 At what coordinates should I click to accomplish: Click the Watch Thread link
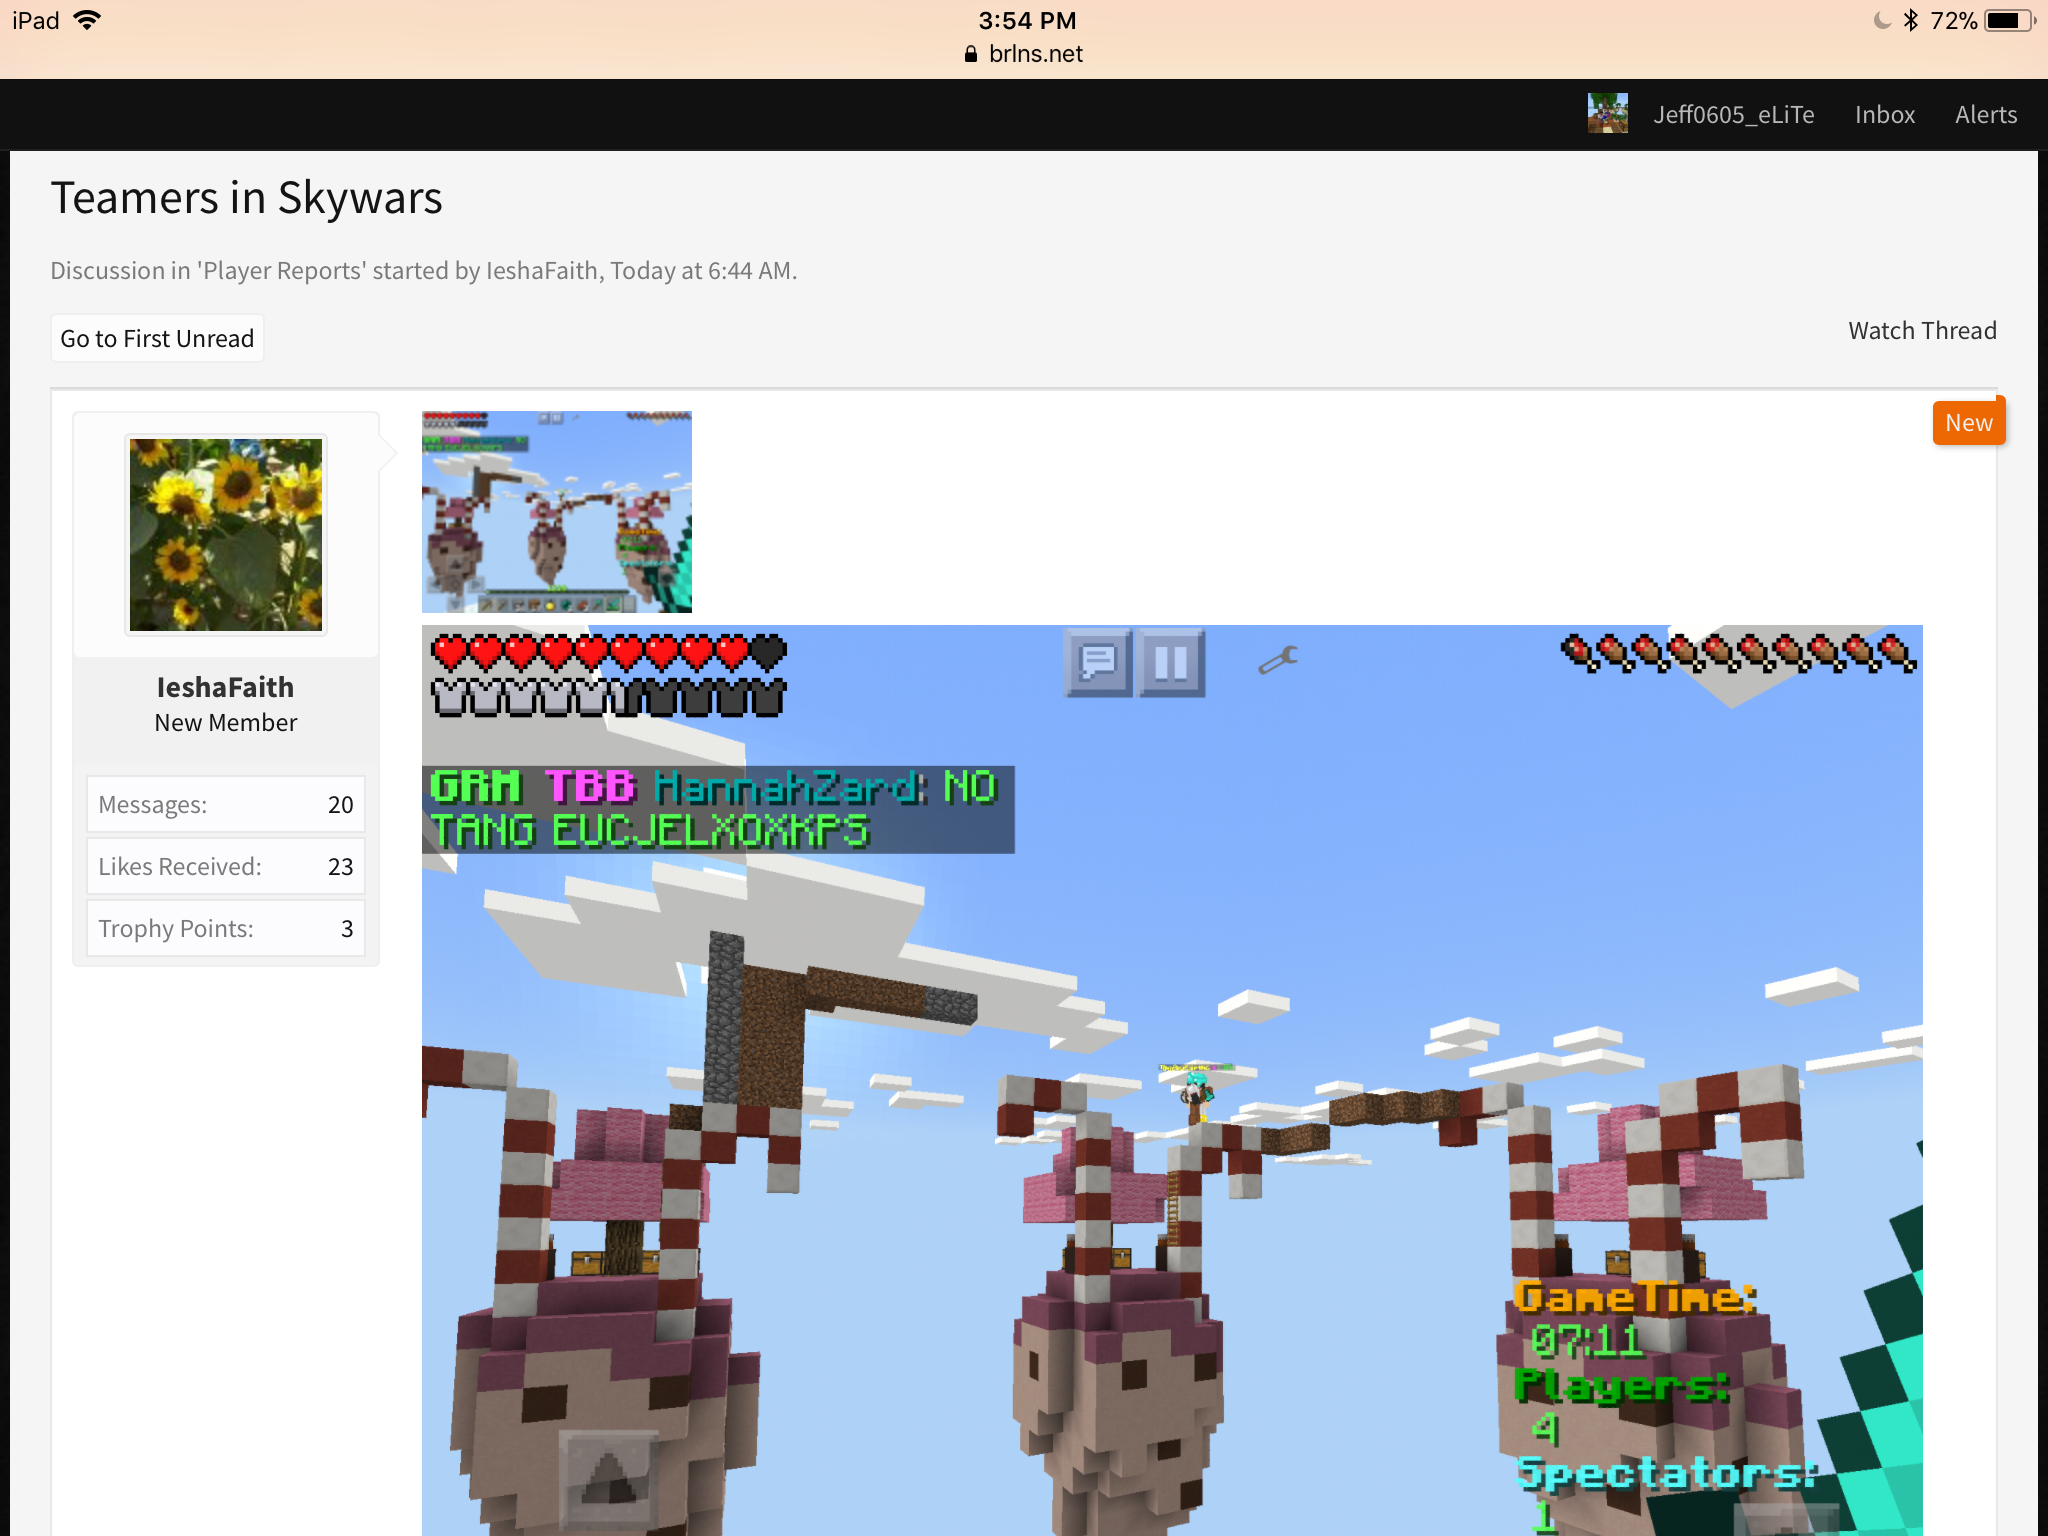(1922, 331)
